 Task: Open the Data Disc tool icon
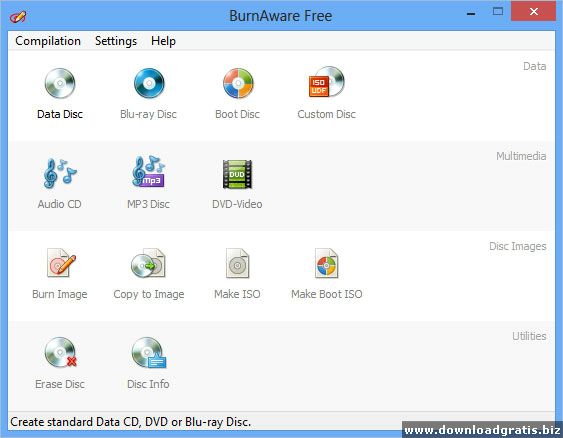pyautogui.click(x=60, y=83)
